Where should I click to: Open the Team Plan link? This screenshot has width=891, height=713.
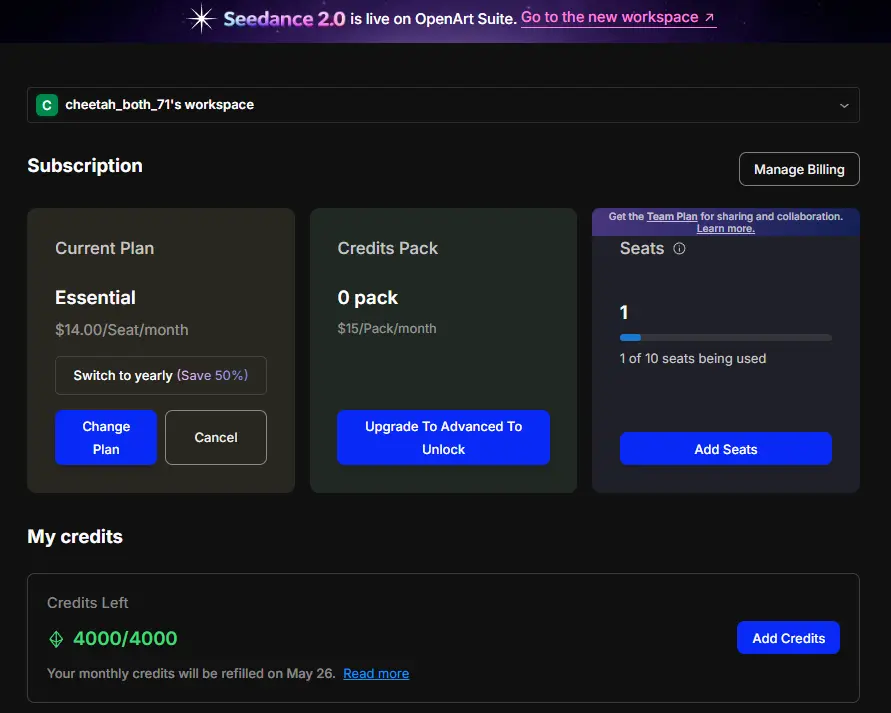click(x=672, y=216)
